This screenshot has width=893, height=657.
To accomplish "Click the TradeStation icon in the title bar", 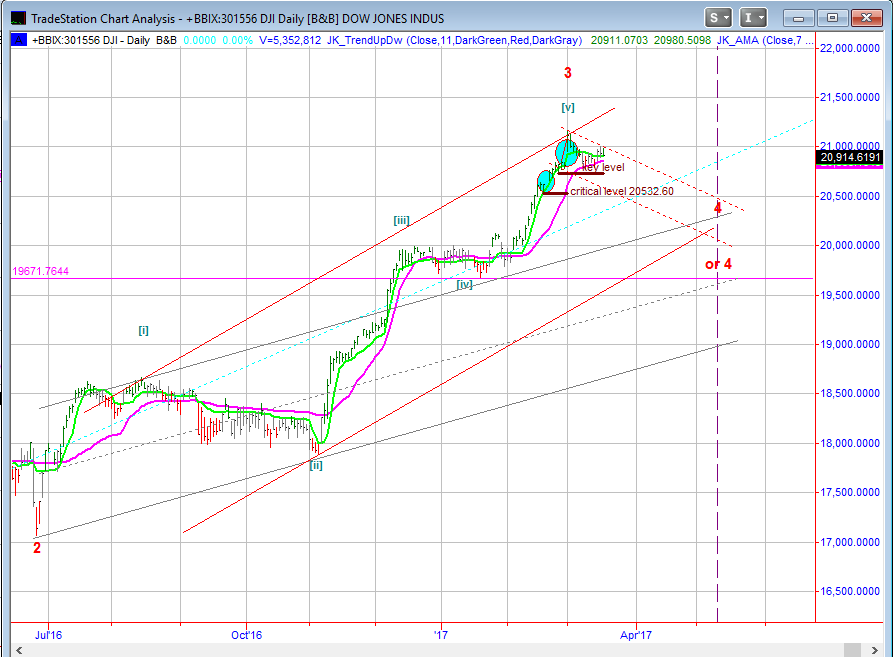I will (19, 18).
